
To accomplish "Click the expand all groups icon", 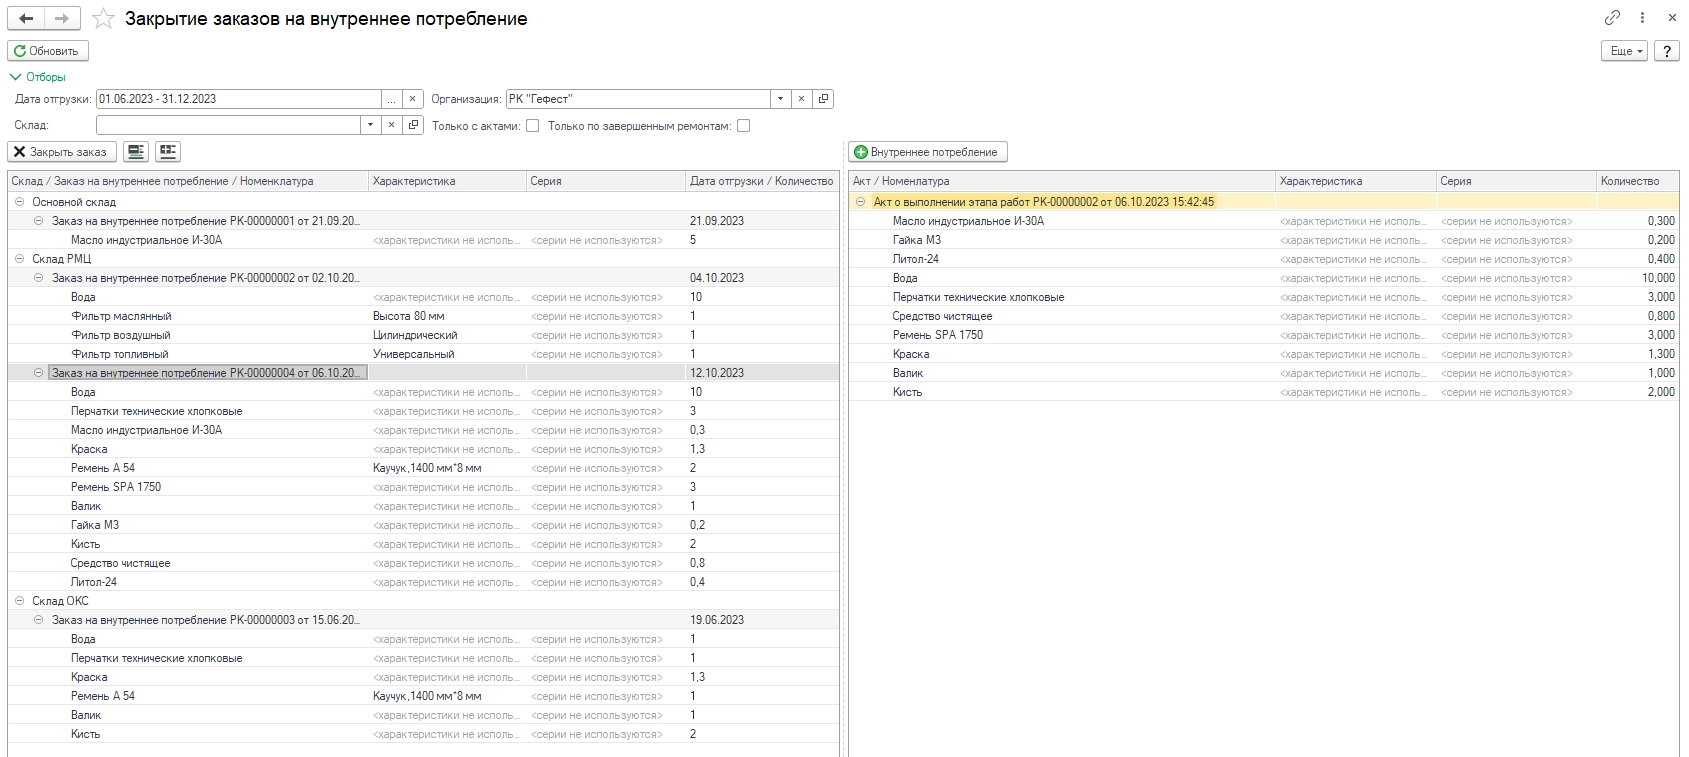I will pyautogui.click(x=136, y=152).
